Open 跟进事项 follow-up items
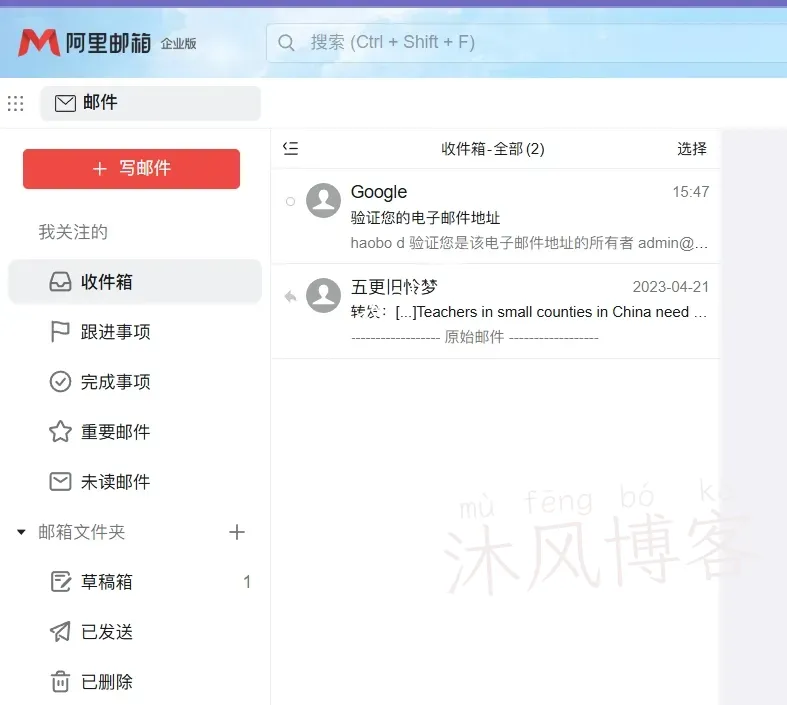 point(115,332)
